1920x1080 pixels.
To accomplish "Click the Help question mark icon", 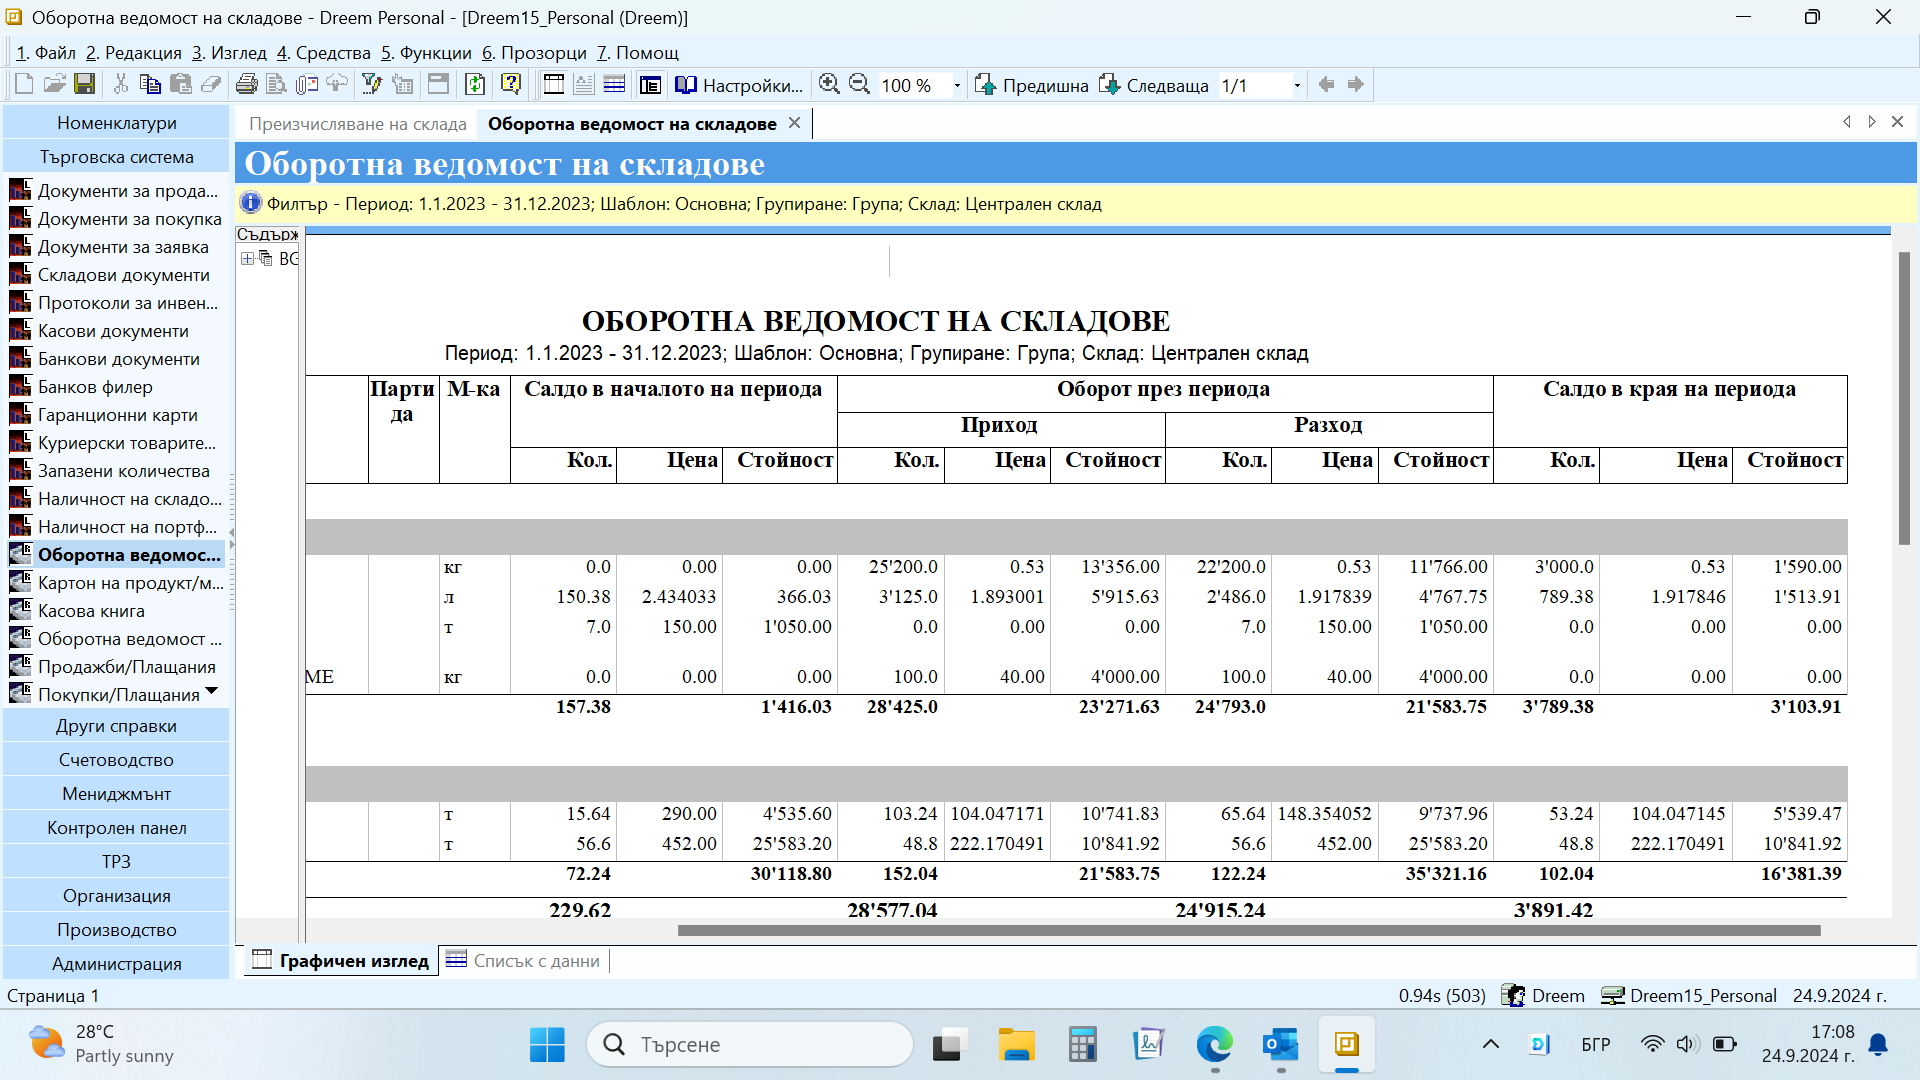I will pos(511,85).
